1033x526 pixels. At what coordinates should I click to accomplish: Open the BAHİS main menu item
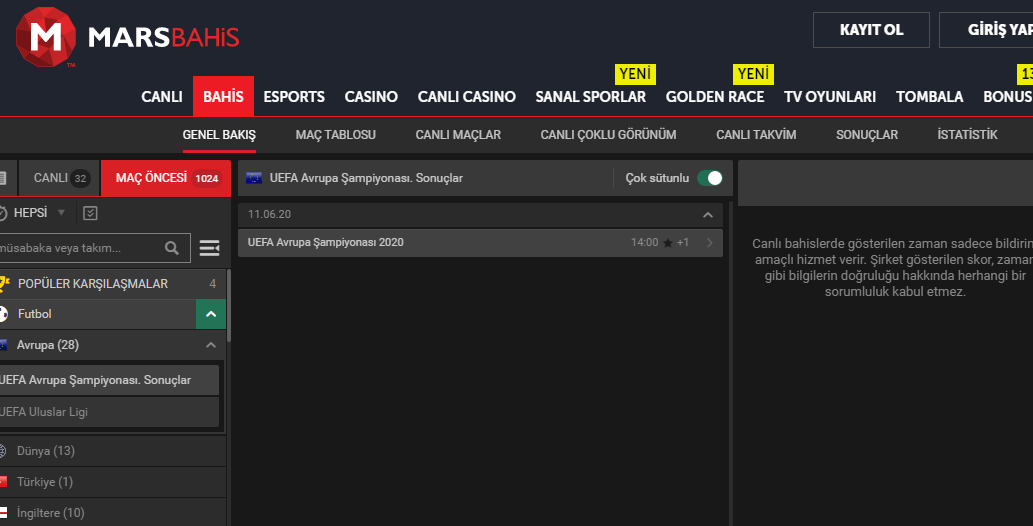[x=223, y=97]
